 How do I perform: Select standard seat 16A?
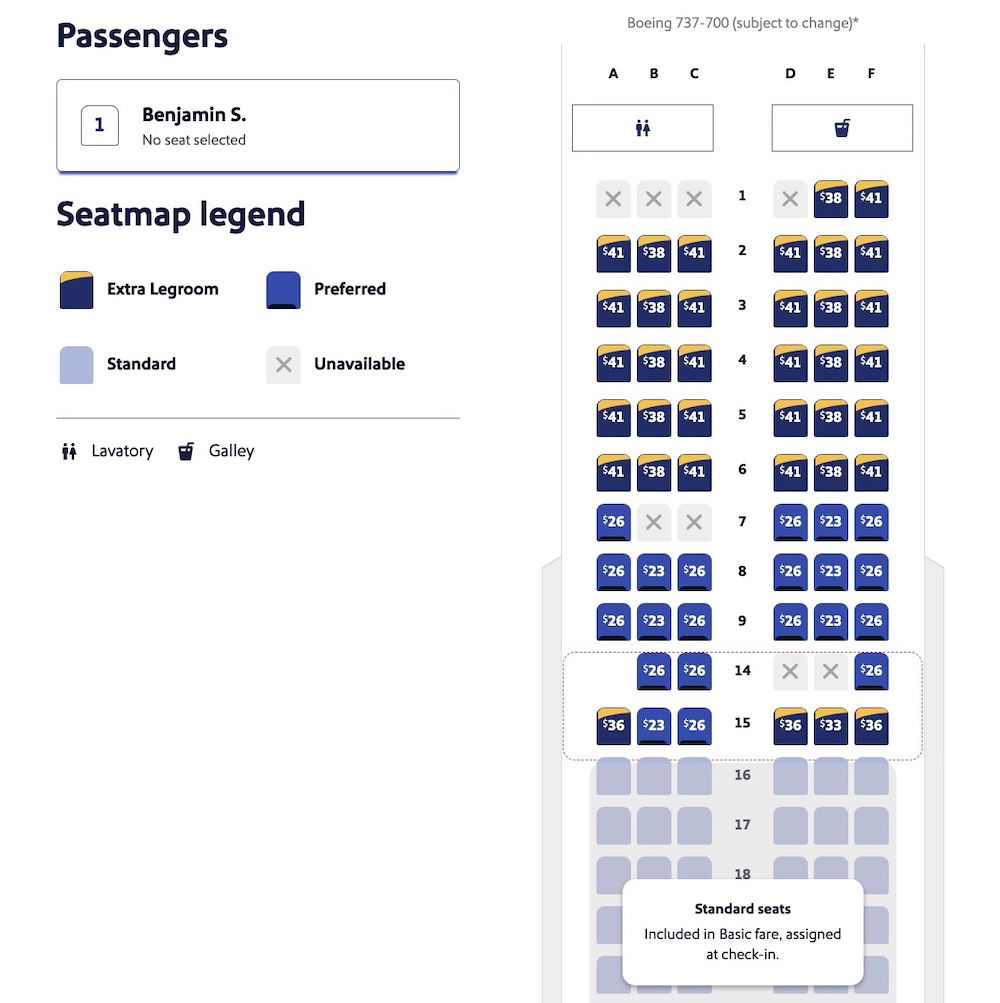[614, 776]
